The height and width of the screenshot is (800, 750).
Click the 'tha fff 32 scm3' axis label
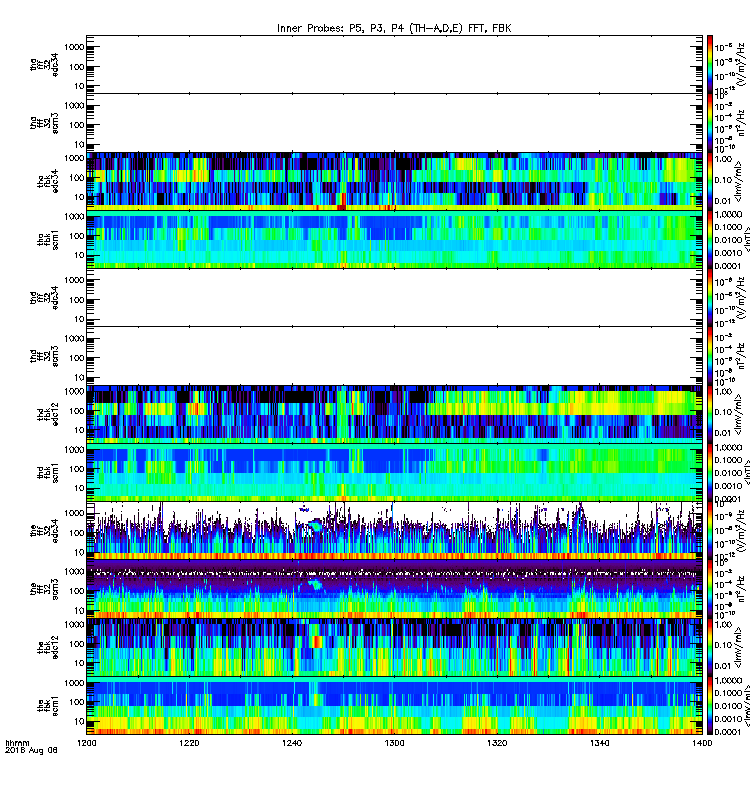[x=44, y=123]
